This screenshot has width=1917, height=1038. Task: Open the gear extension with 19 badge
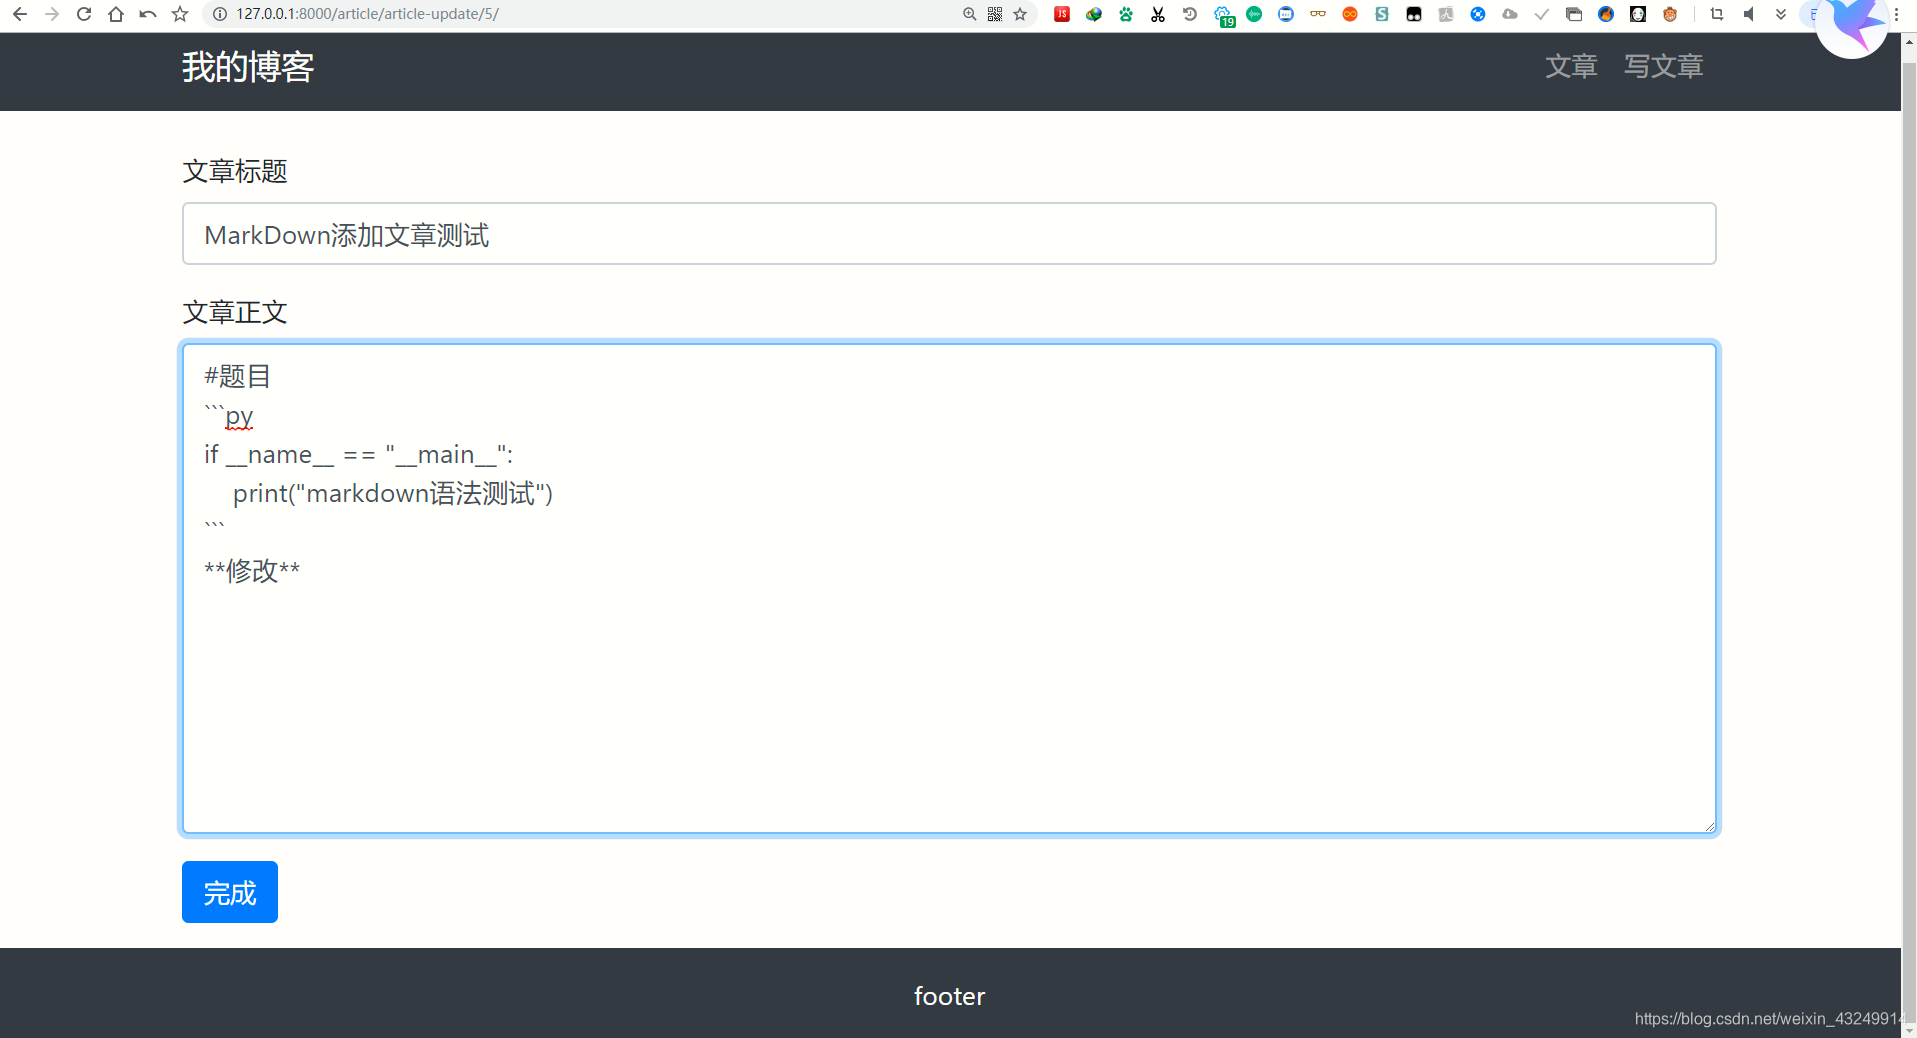1224,15
